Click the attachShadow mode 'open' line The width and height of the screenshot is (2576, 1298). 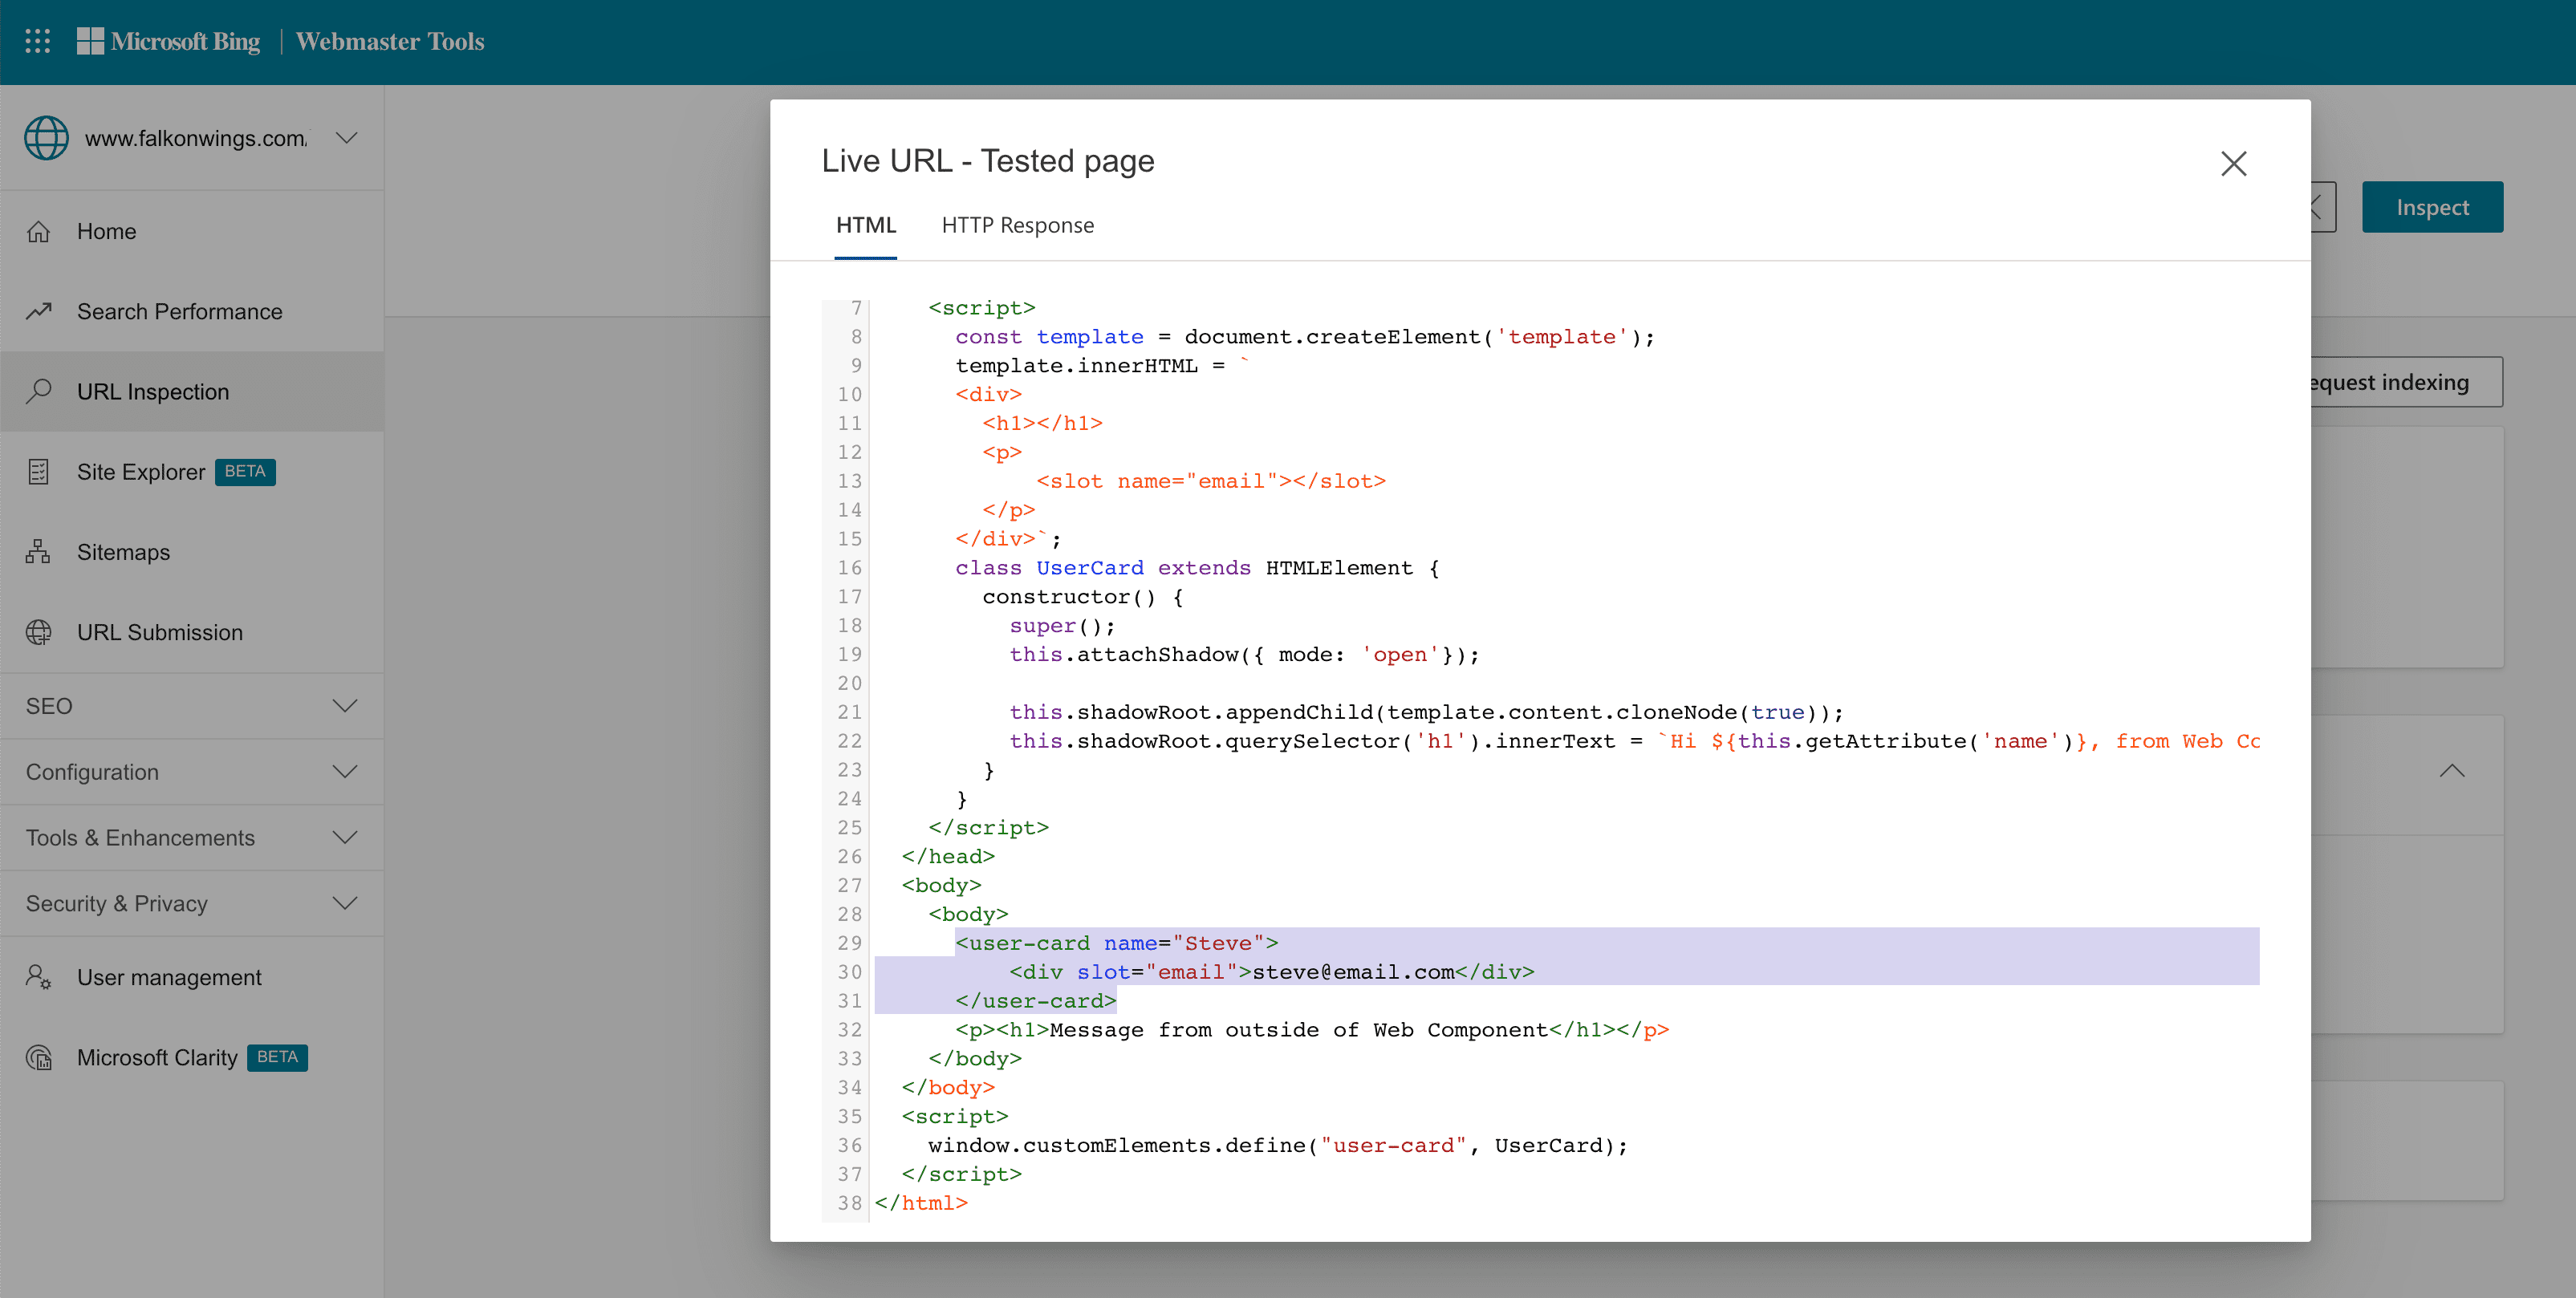pos(1244,654)
